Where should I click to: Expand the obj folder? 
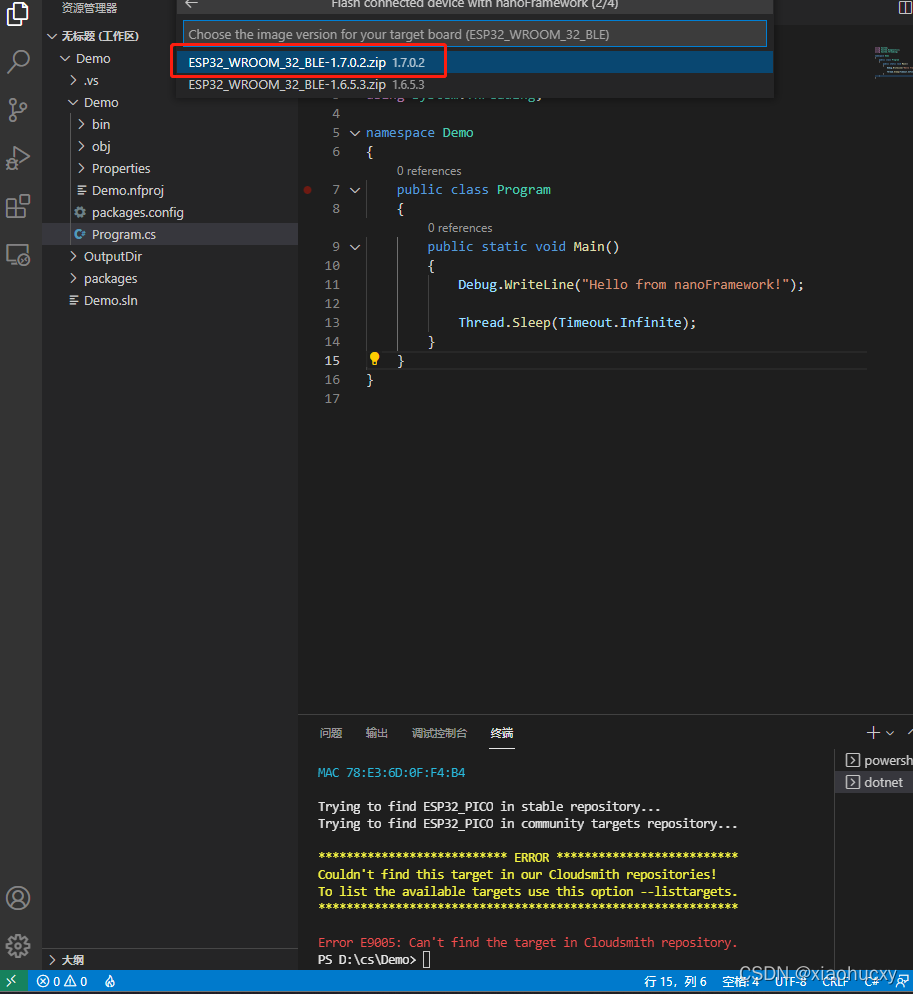point(81,146)
